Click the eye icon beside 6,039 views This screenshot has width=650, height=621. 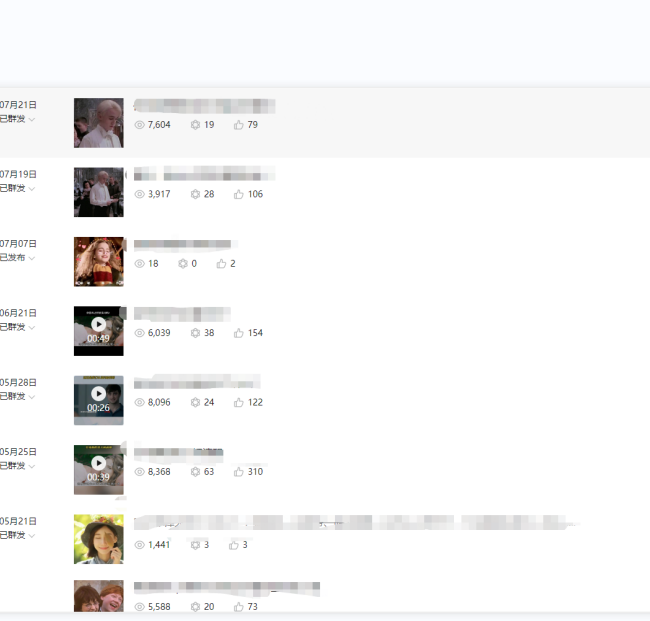coord(139,333)
